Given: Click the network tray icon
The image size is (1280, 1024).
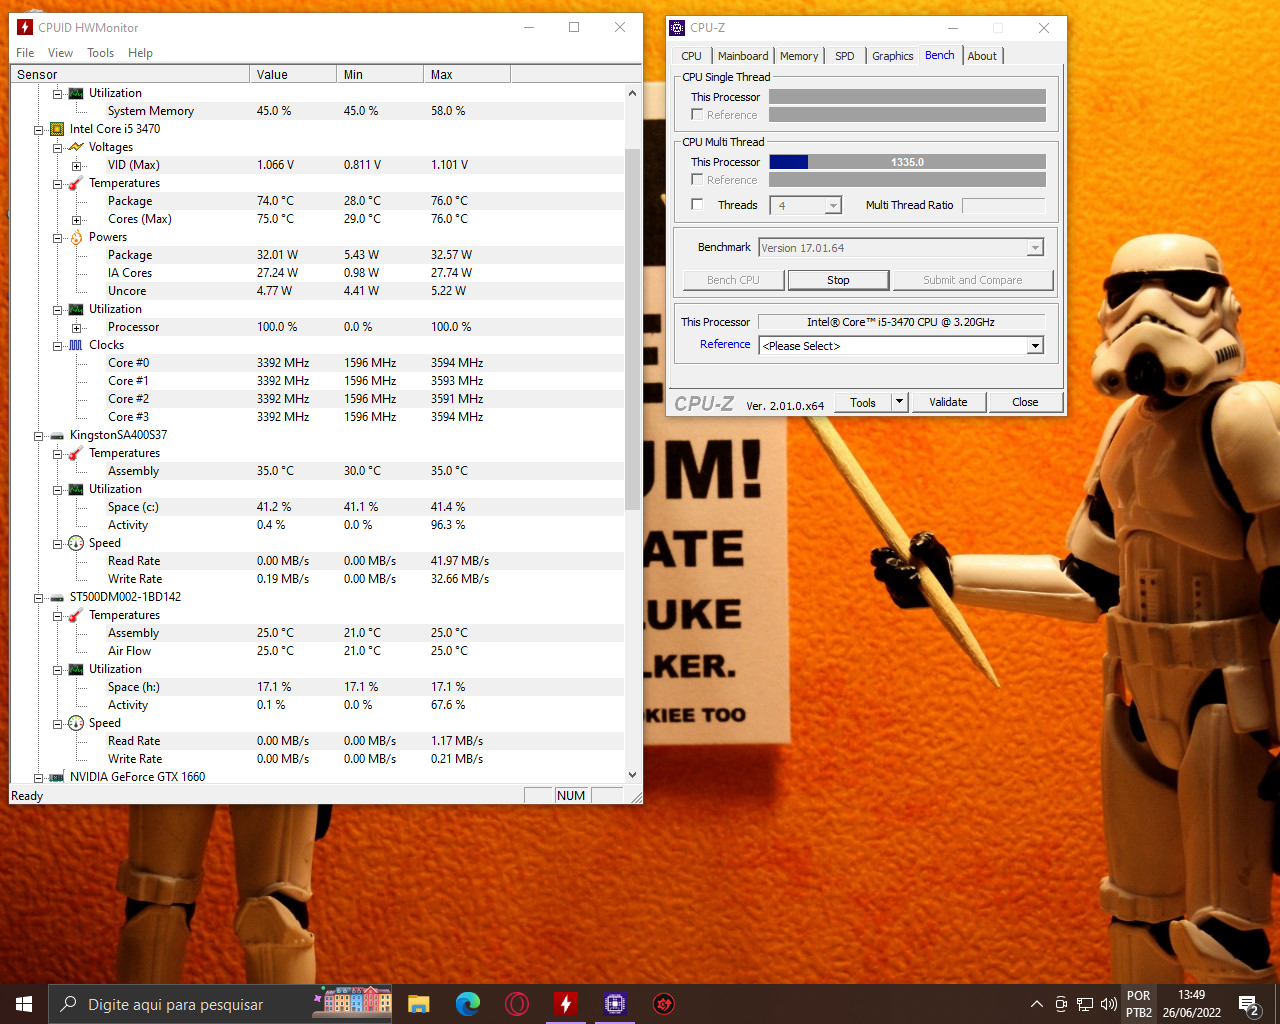Looking at the screenshot, I should 1084,1004.
